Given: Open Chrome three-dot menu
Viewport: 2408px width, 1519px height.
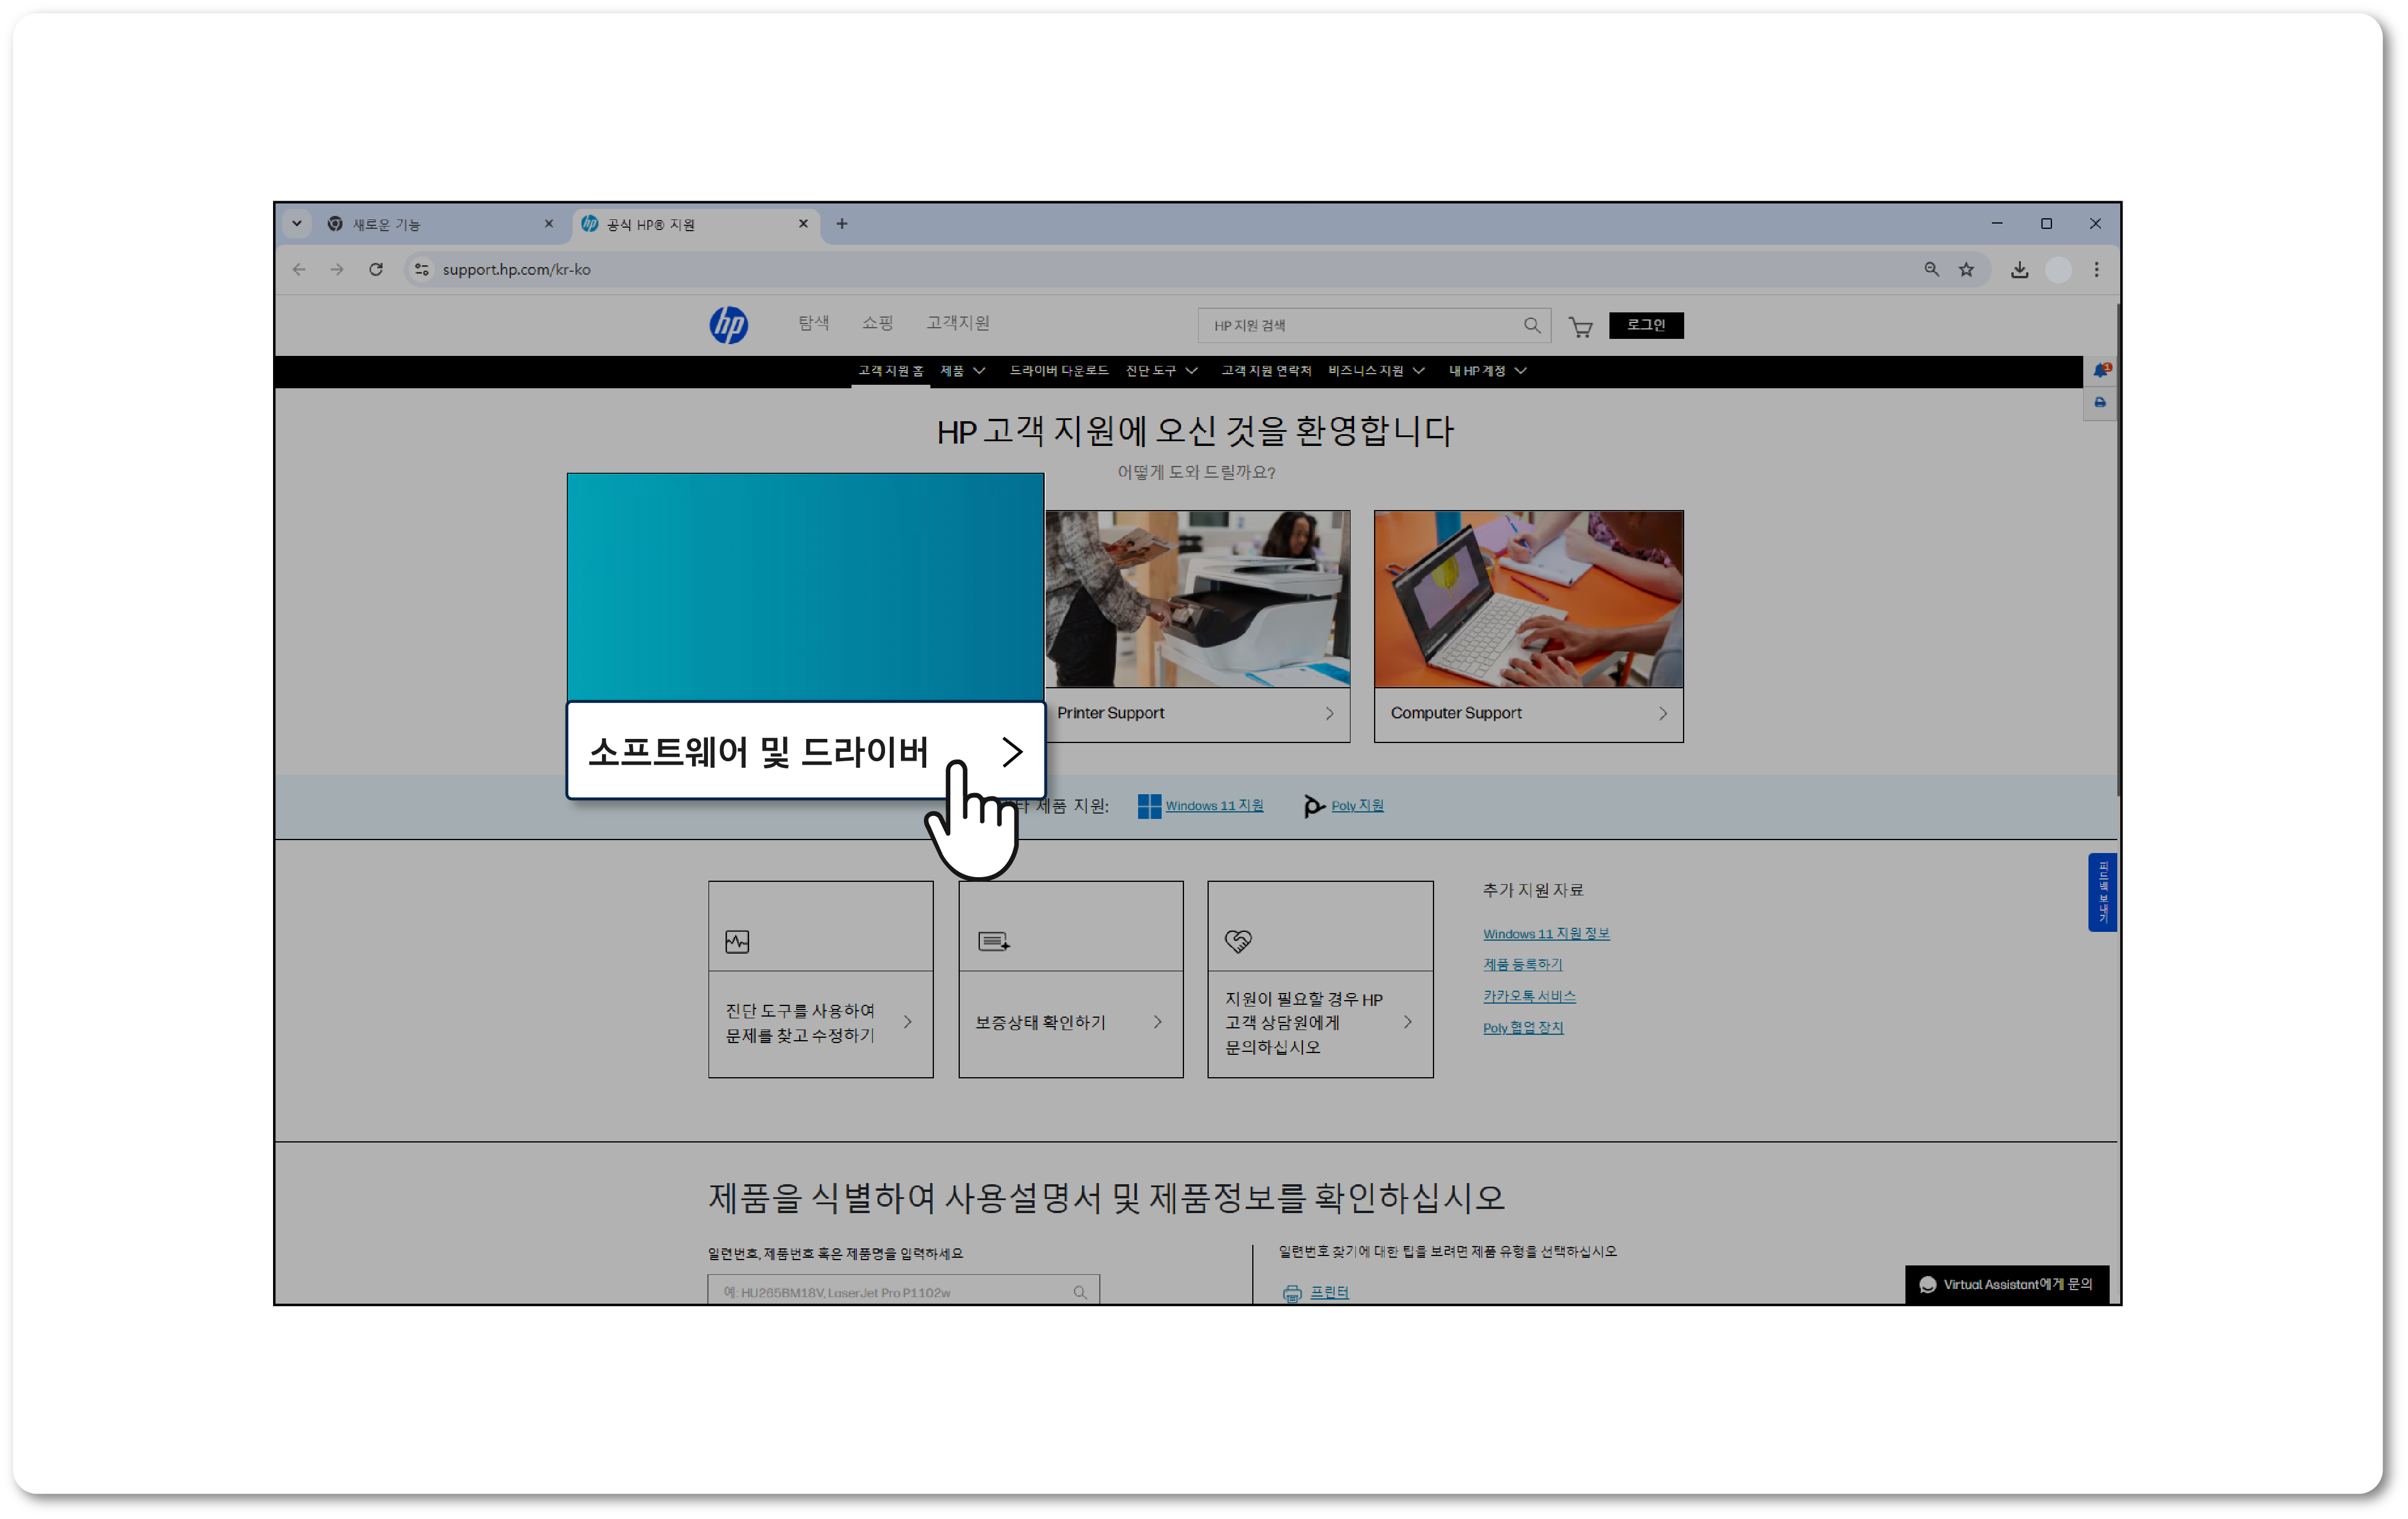Looking at the screenshot, I should (2096, 269).
